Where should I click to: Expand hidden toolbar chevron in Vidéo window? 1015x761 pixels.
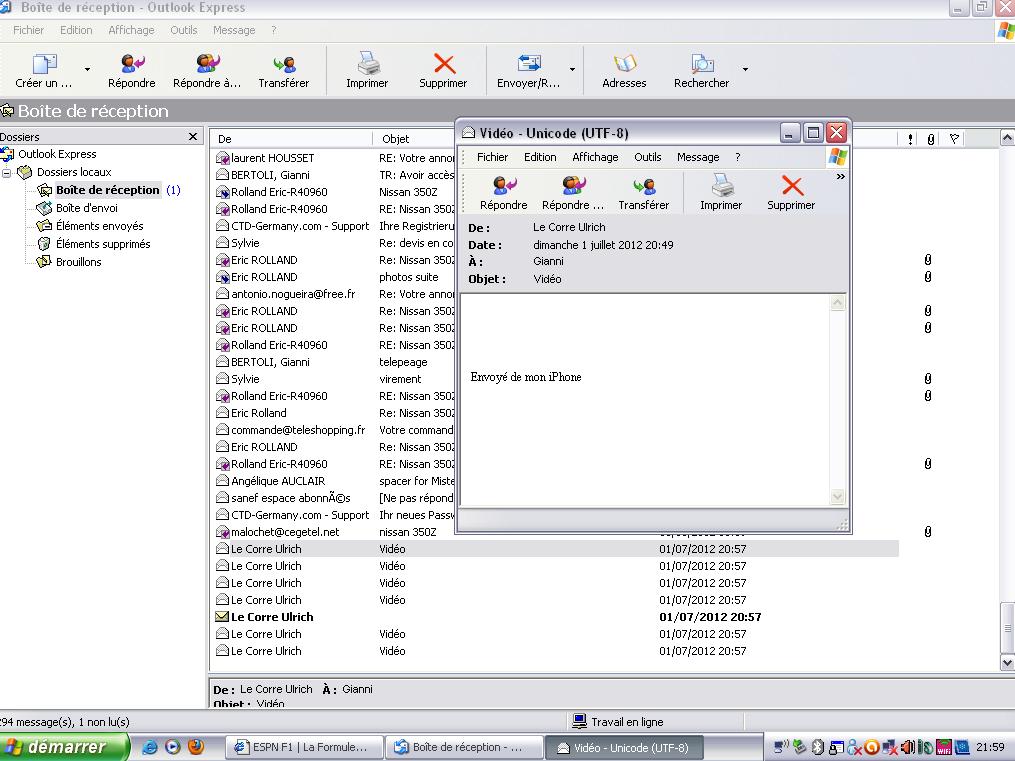coord(840,177)
